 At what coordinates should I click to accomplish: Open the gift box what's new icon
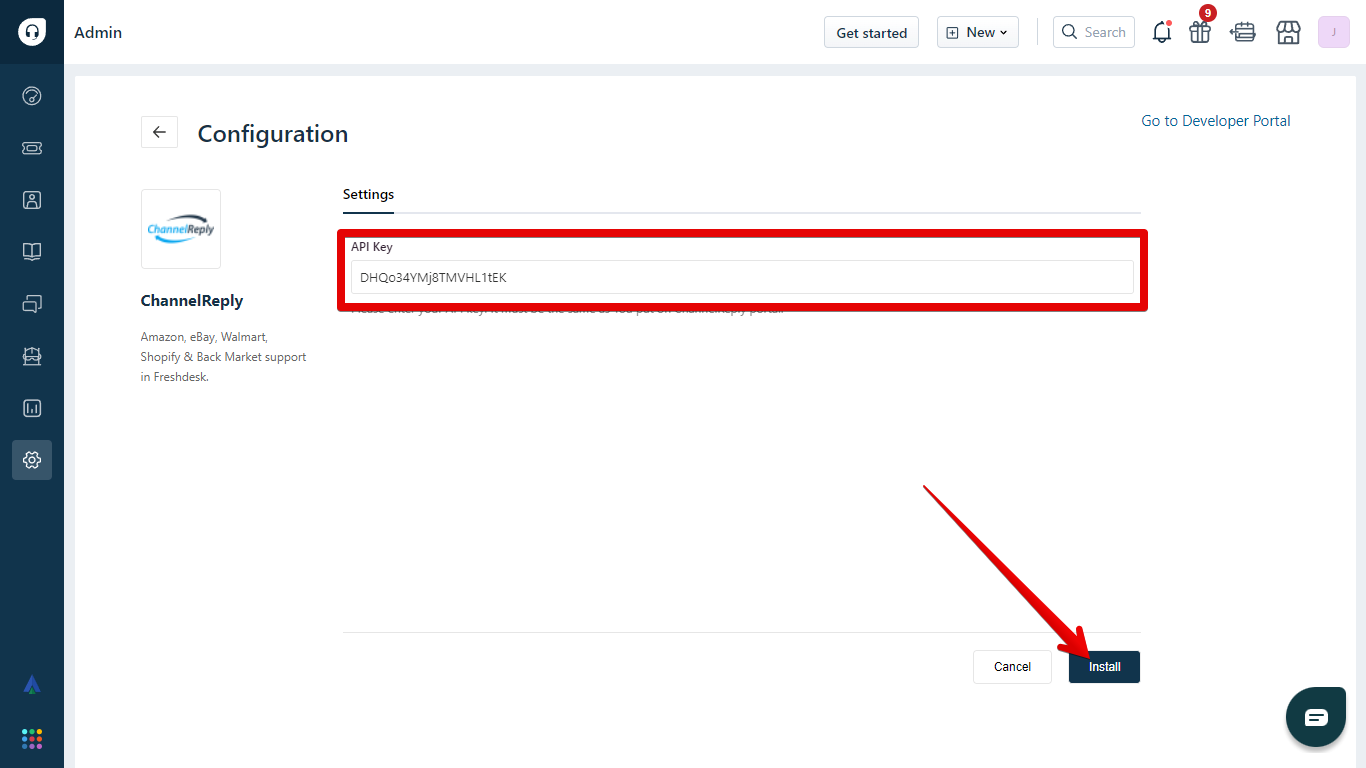[1200, 32]
